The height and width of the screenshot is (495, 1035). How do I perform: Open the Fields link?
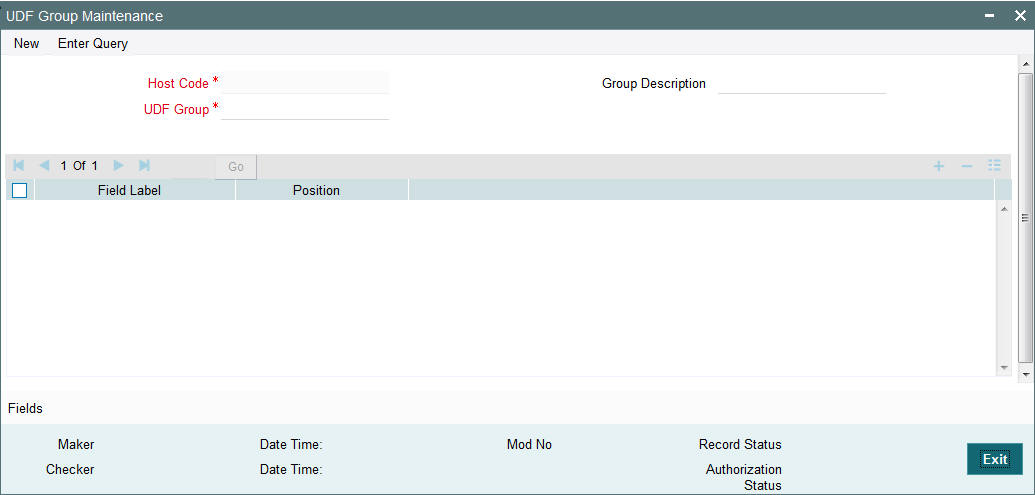pos(25,409)
